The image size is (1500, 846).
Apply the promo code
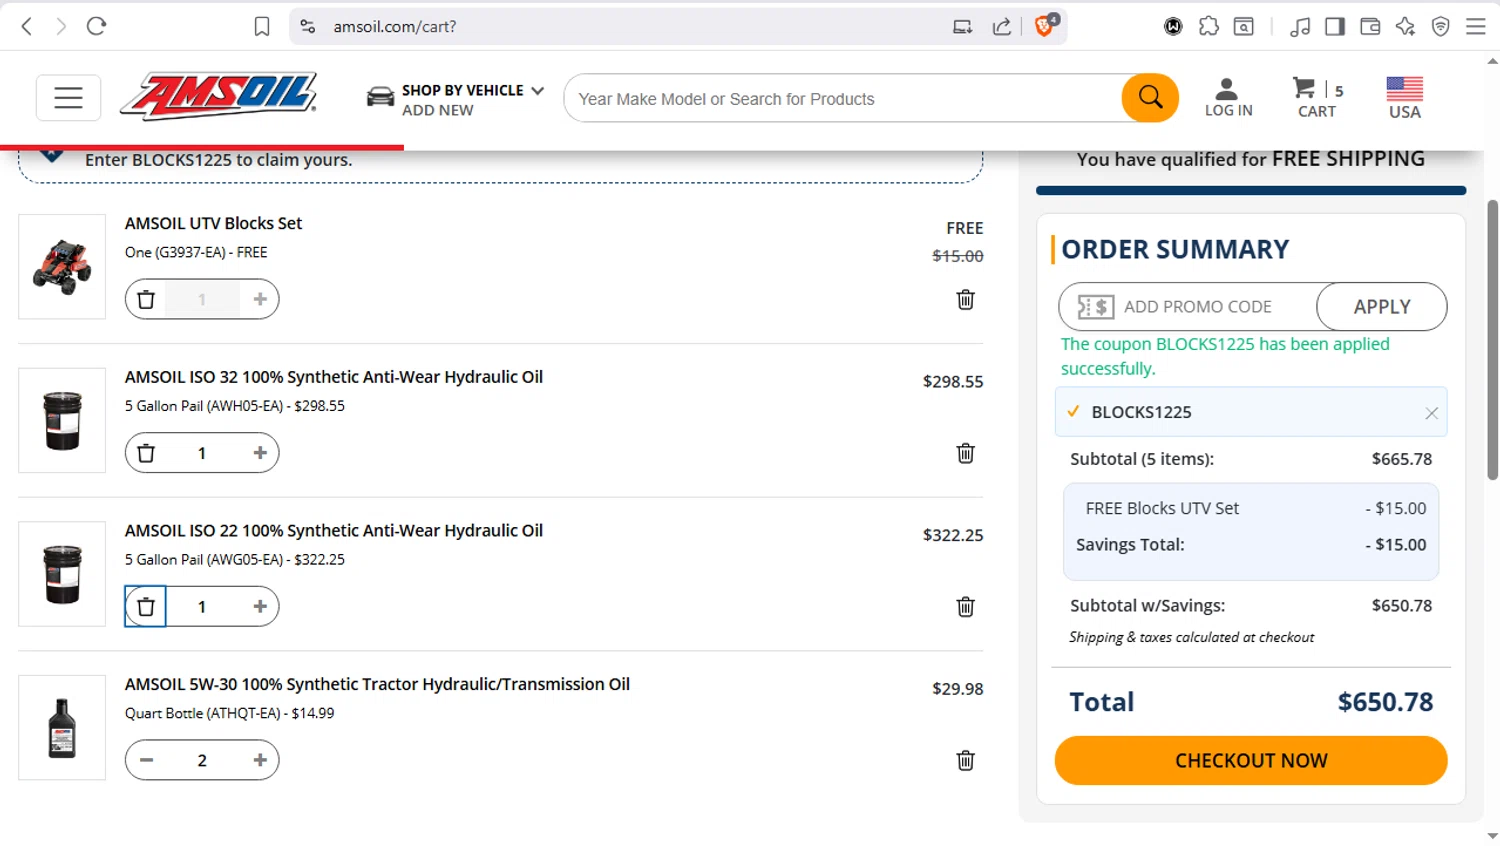(x=1382, y=307)
